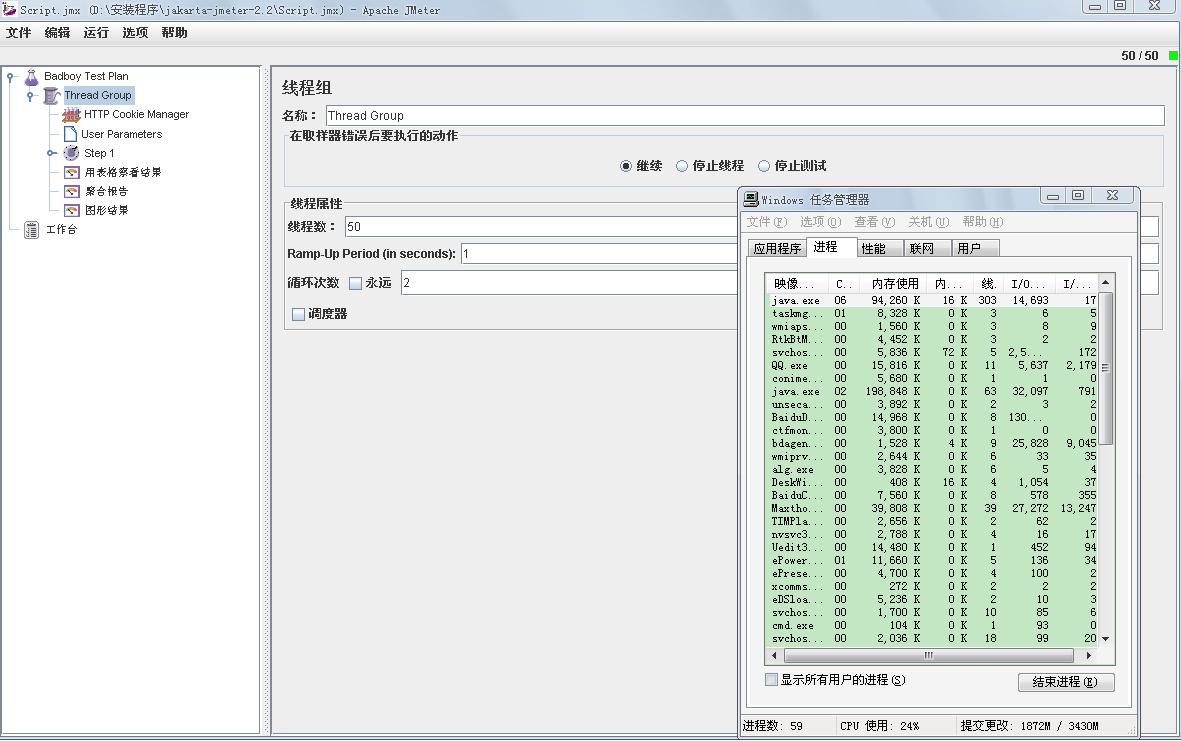
Task: Open Task Manager 文件 menu
Action: point(766,221)
